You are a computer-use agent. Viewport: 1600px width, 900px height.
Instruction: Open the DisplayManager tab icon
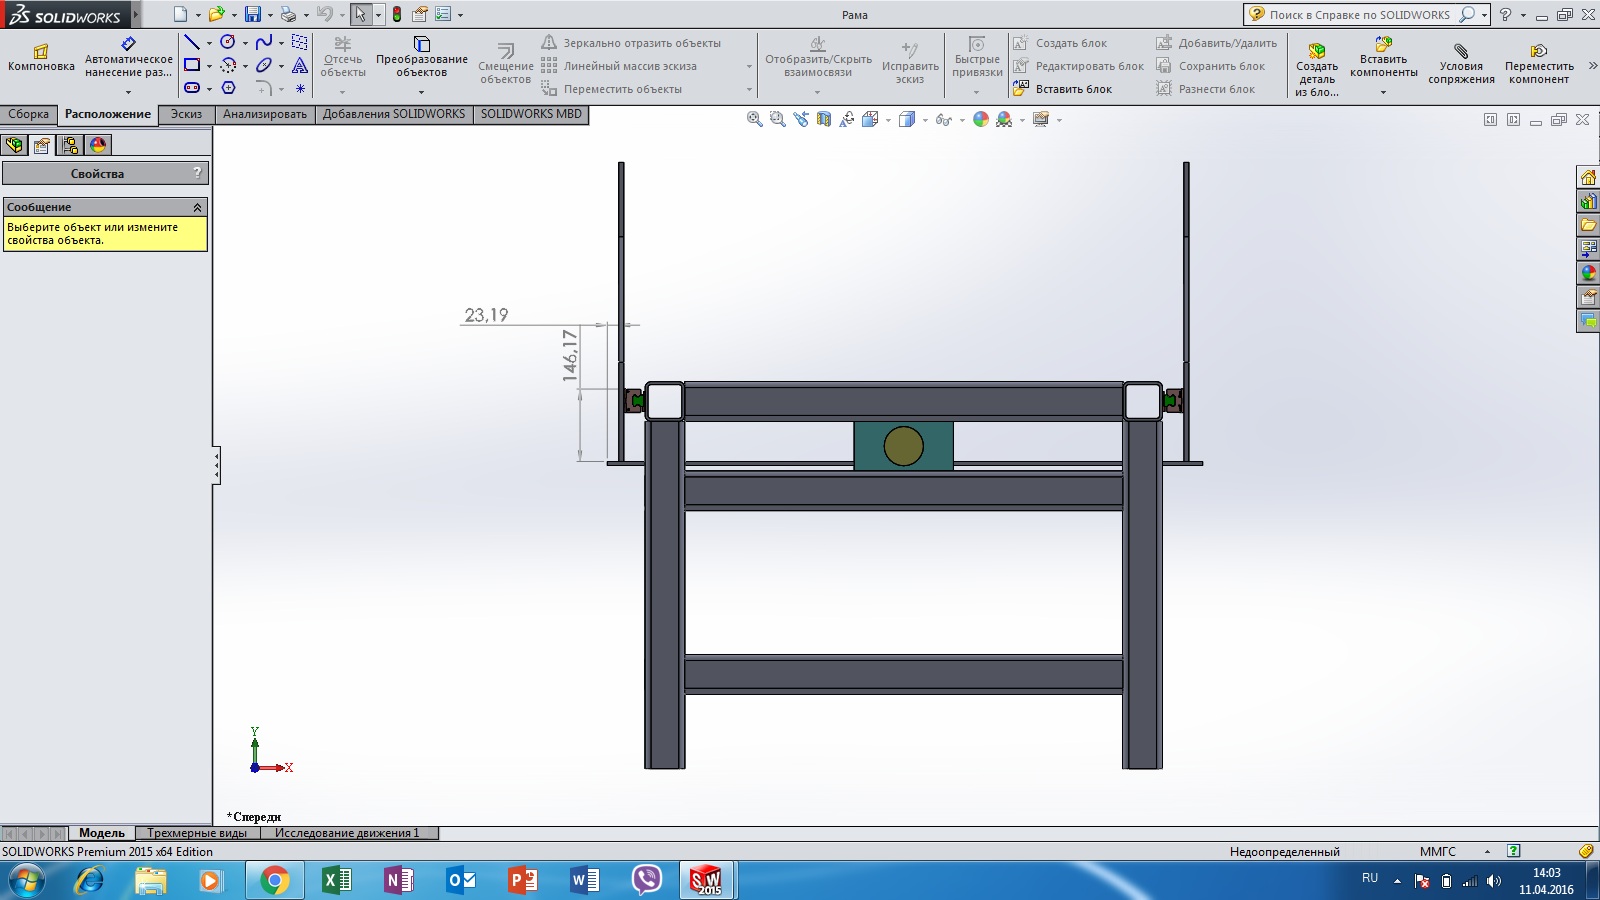[x=98, y=145]
